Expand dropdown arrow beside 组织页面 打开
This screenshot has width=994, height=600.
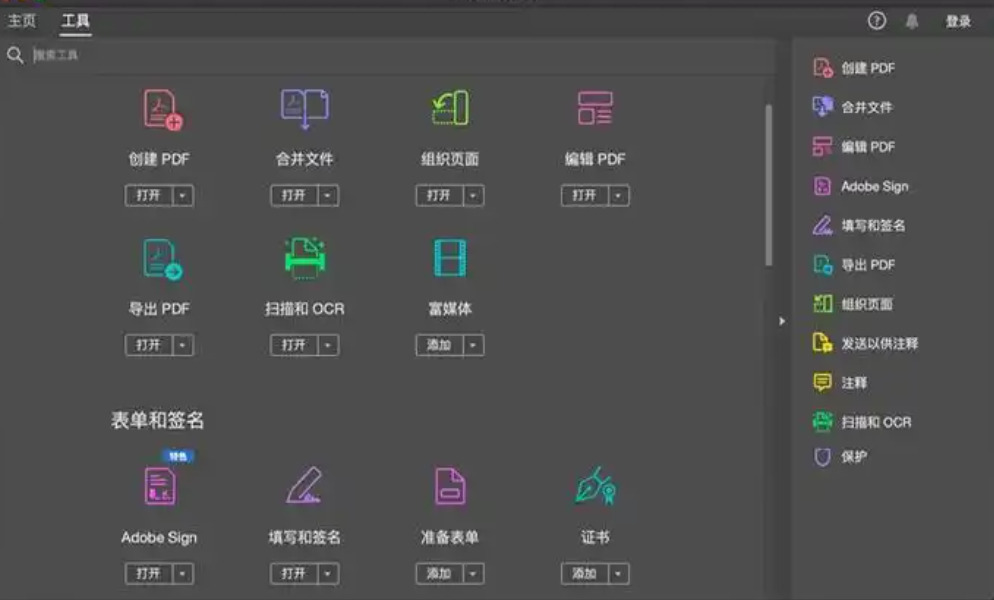(473, 195)
